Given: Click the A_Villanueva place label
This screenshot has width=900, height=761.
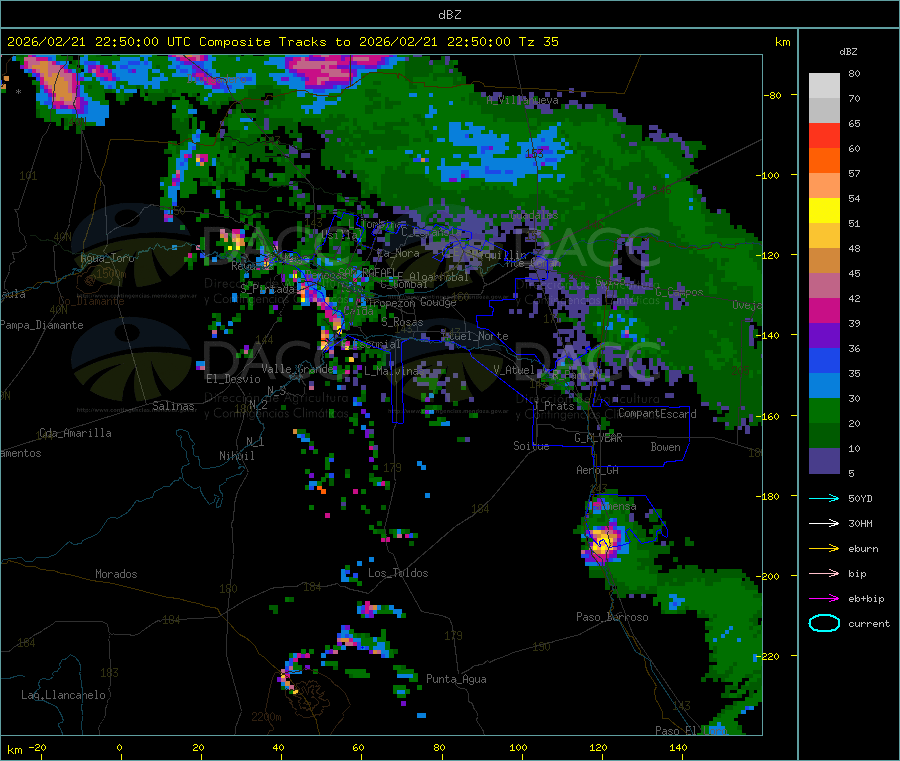Looking at the screenshot, I should tap(522, 100).
